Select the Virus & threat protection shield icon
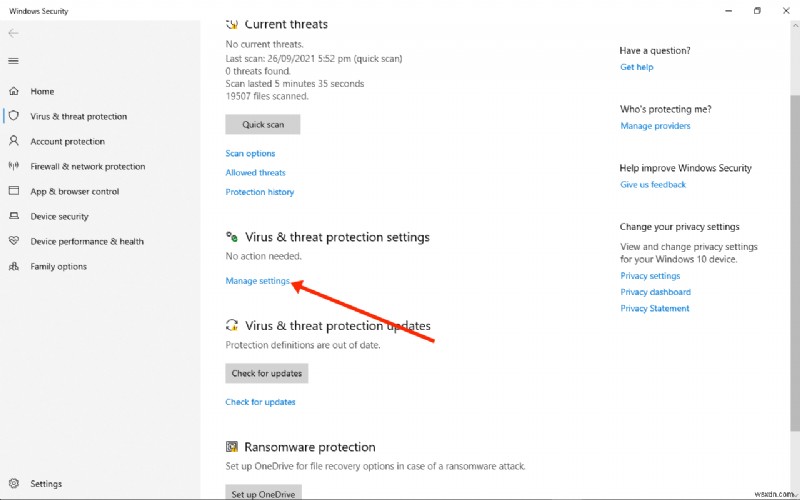 14,116
